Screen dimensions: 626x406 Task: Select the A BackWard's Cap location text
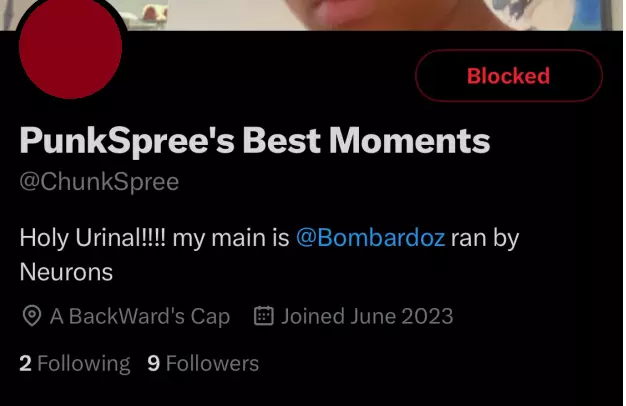pyautogui.click(x=140, y=317)
